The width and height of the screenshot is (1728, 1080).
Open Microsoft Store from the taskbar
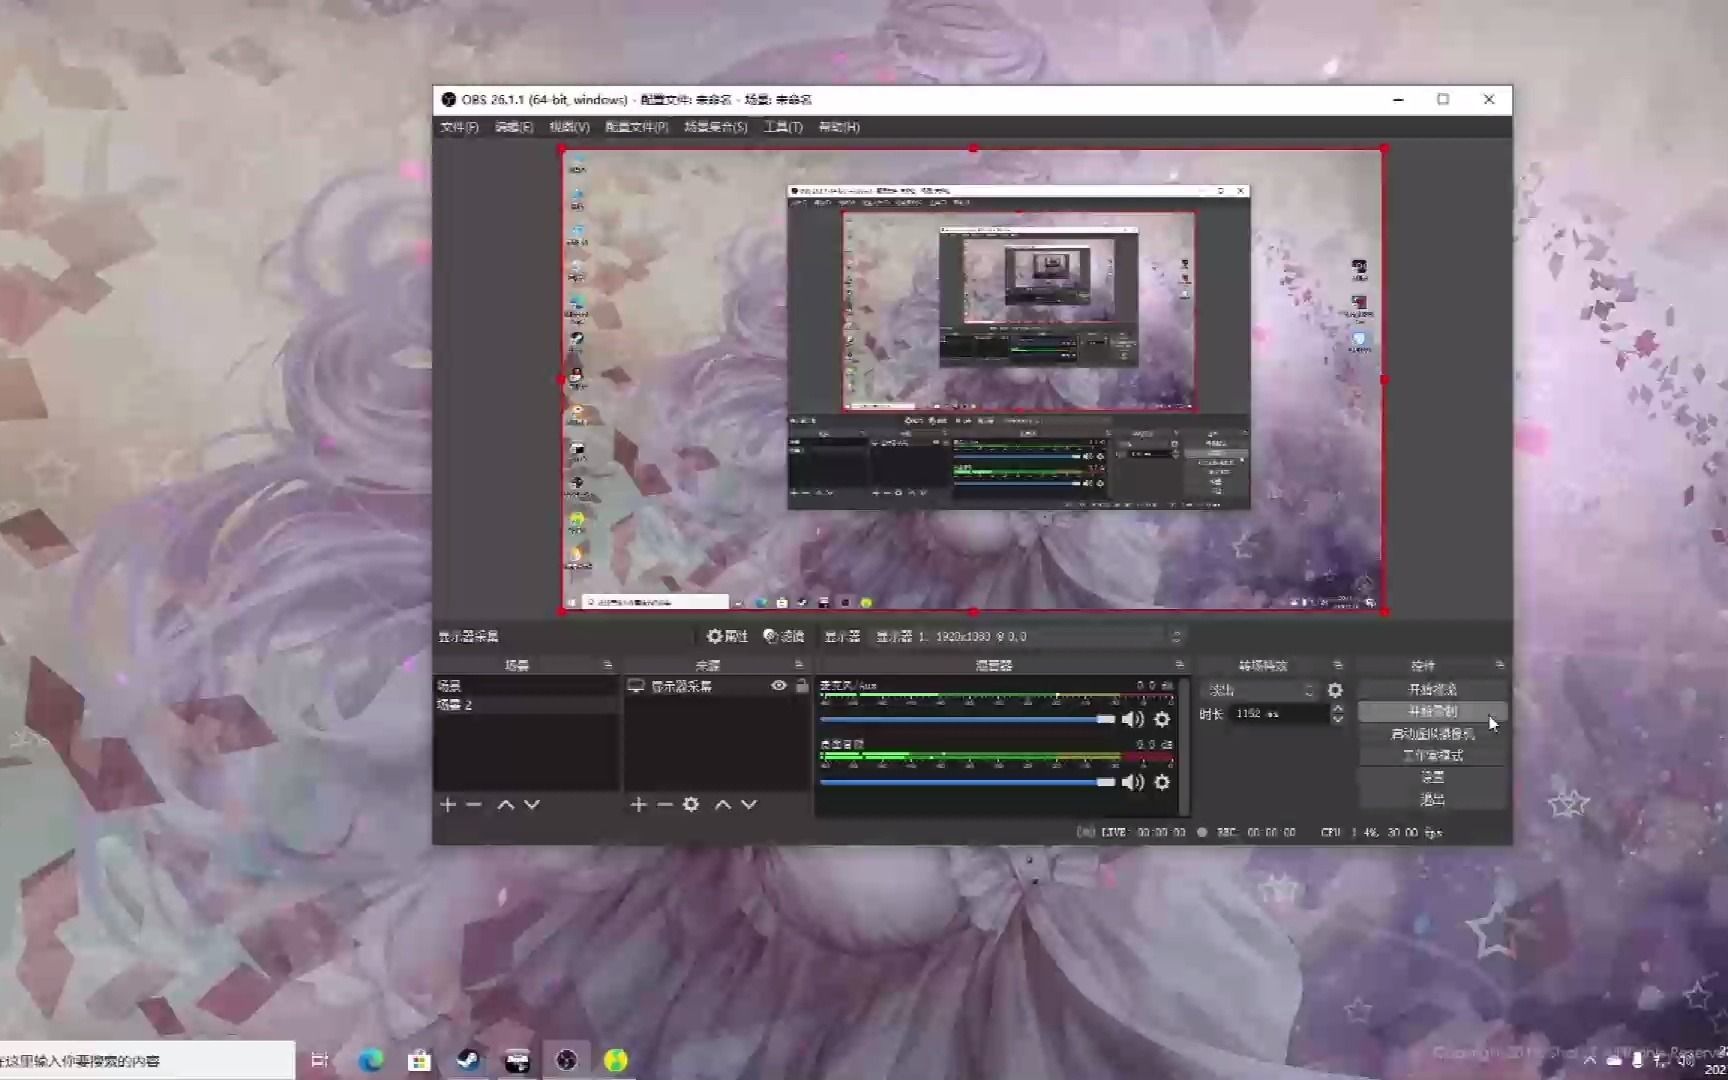tap(419, 1060)
